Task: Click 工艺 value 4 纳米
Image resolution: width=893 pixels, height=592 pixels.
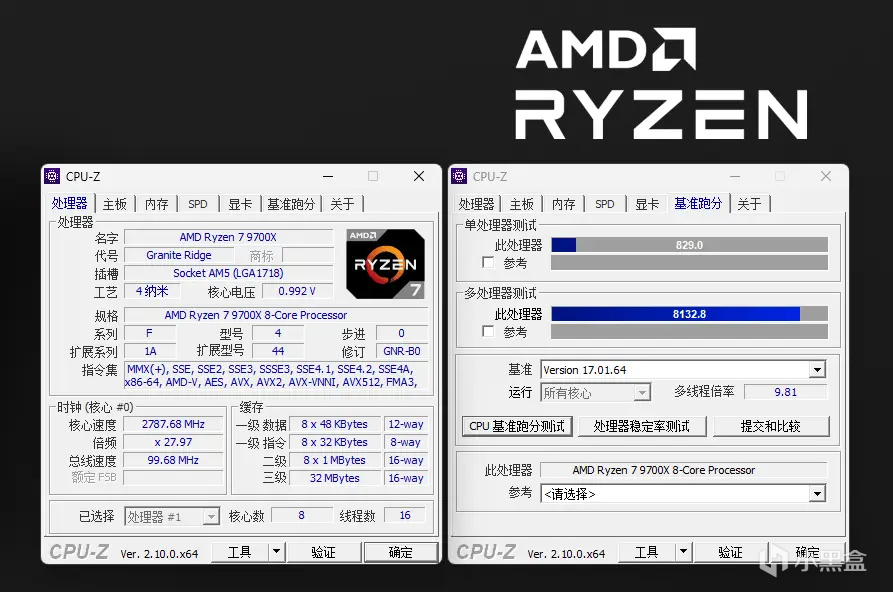Action: click(x=152, y=291)
